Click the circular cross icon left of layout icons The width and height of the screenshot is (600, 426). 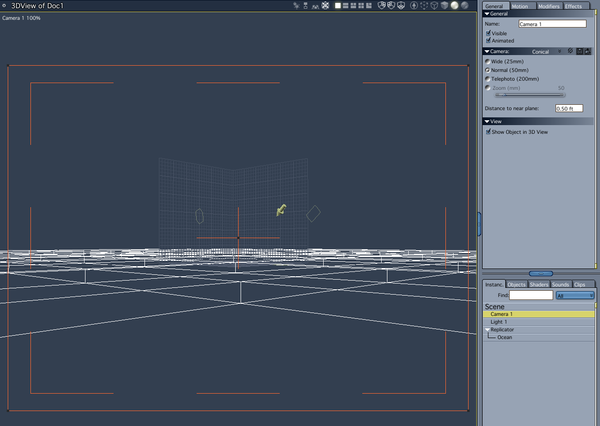pyautogui.click(x=325, y=5)
